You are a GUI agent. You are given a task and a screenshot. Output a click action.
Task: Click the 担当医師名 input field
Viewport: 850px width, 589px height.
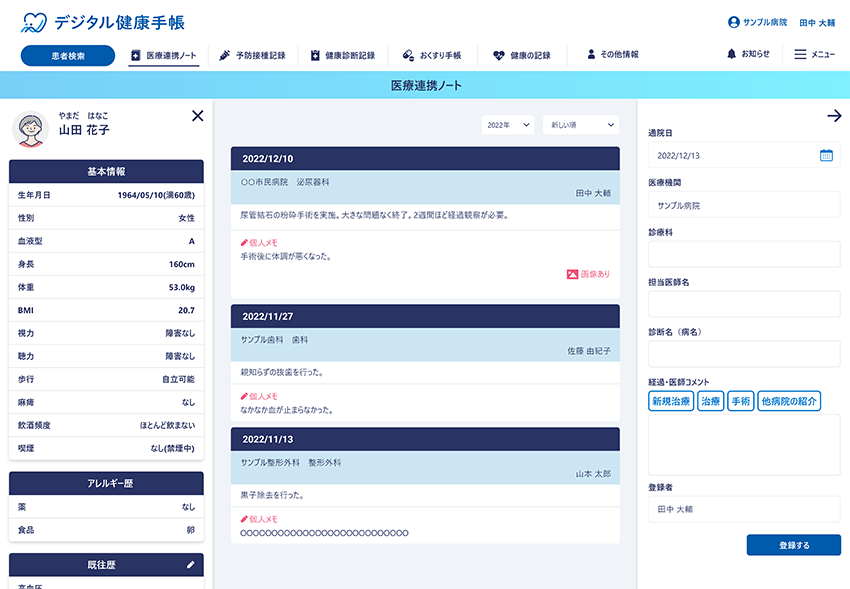coord(744,305)
